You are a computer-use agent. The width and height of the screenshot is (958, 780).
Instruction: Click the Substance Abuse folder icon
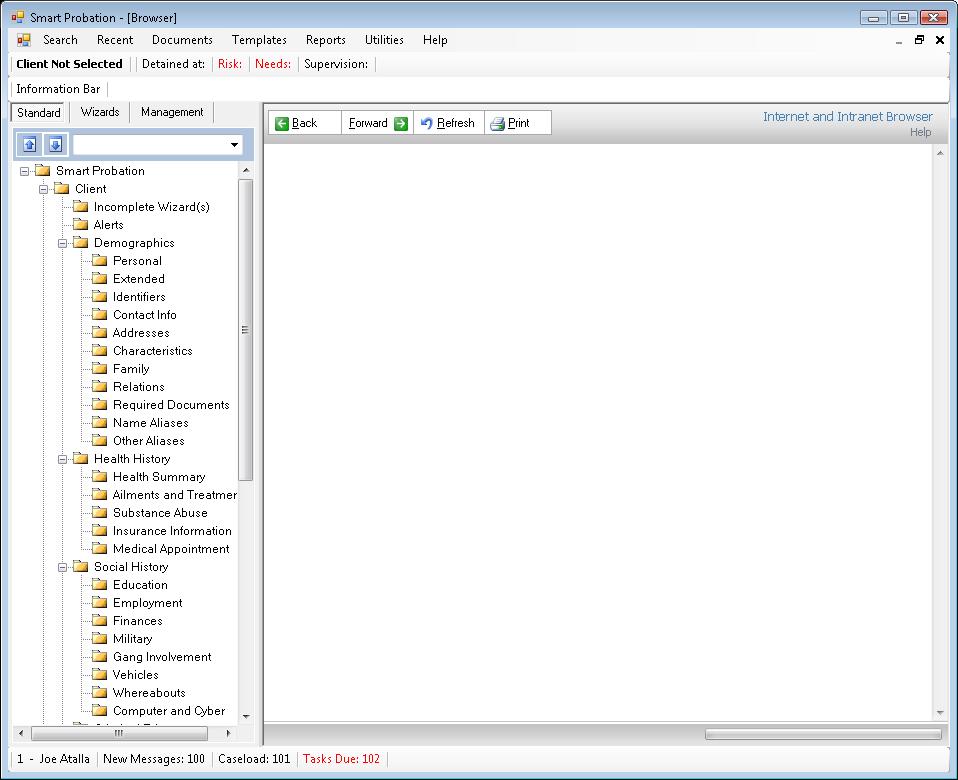(100, 512)
